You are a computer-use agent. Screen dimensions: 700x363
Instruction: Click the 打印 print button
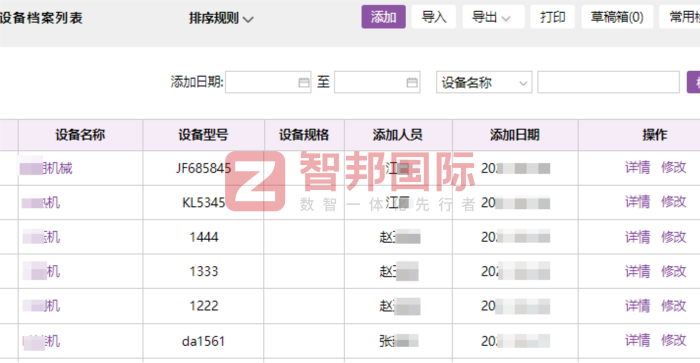pyautogui.click(x=552, y=17)
